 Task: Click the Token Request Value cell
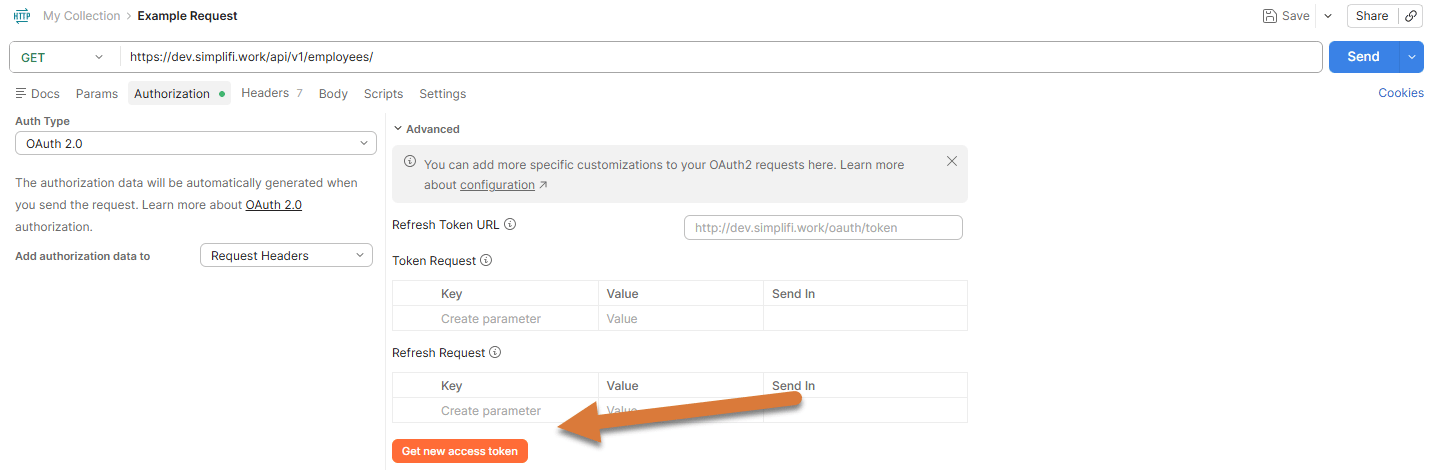tap(680, 319)
